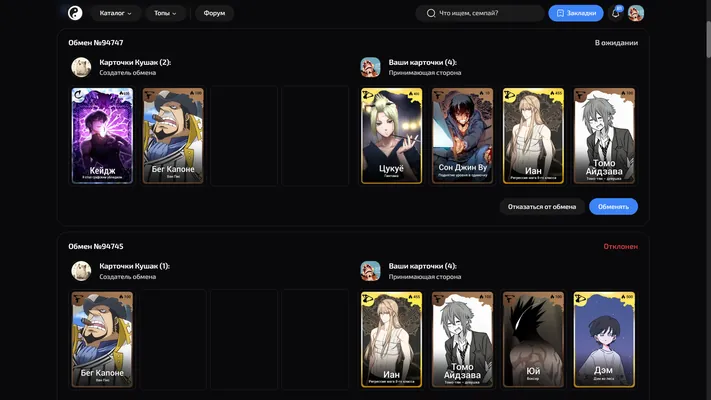Open Закладки bookmarks button
This screenshot has height=400, width=711.
click(576, 13)
